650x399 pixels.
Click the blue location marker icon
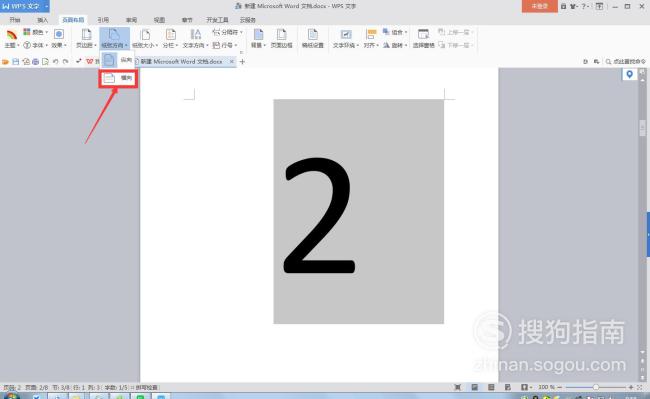coord(629,74)
